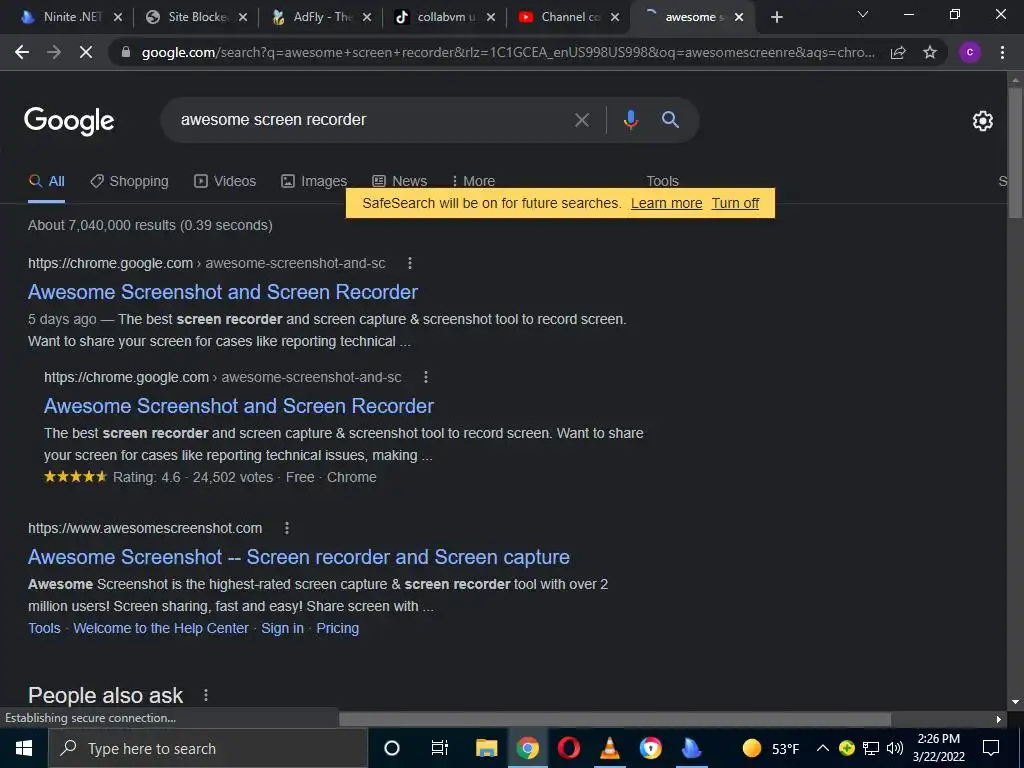This screenshot has width=1024, height=768.
Task: Launch VLC media player from taskbar
Action: click(609, 748)
